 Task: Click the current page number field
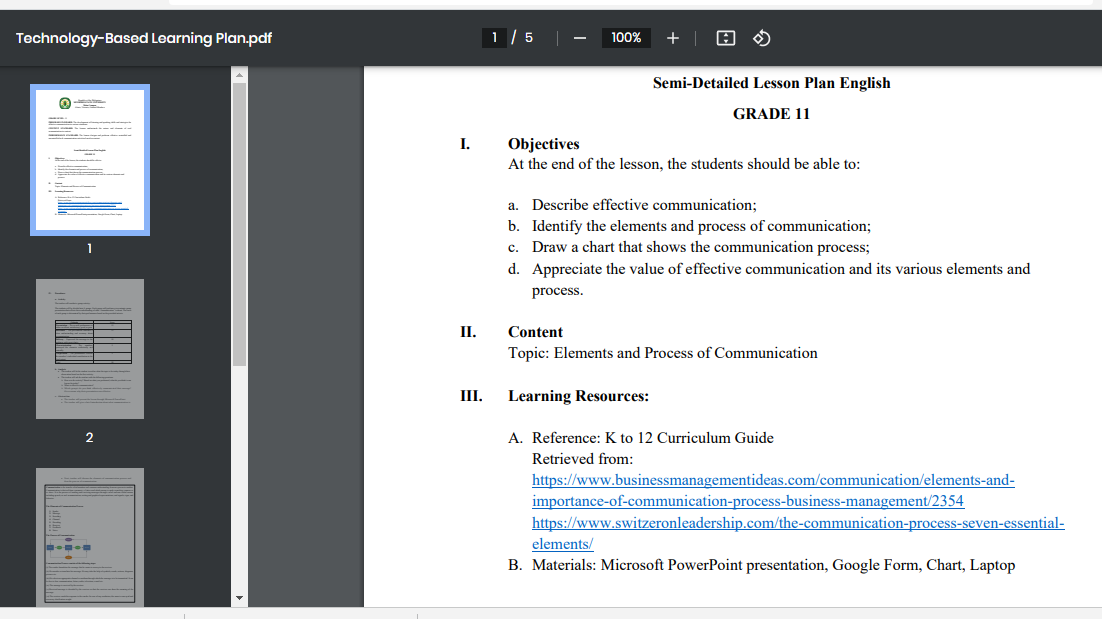click(494, 38)
